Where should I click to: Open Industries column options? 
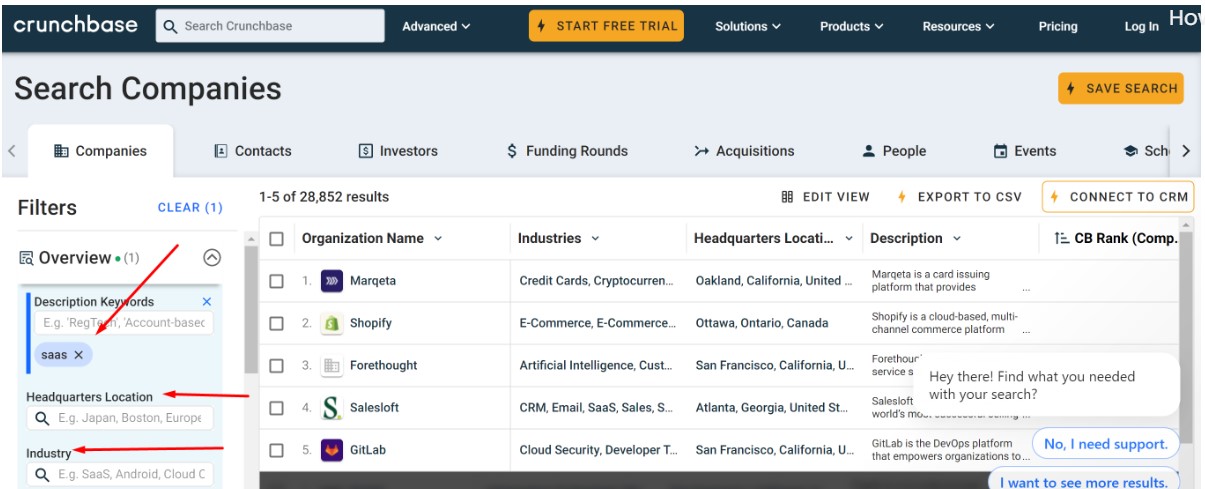tap(595, 239)
